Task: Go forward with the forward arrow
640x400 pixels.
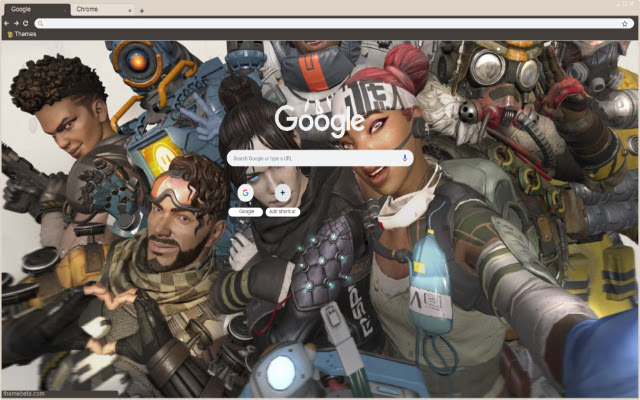Action: (x=16, y=24)
